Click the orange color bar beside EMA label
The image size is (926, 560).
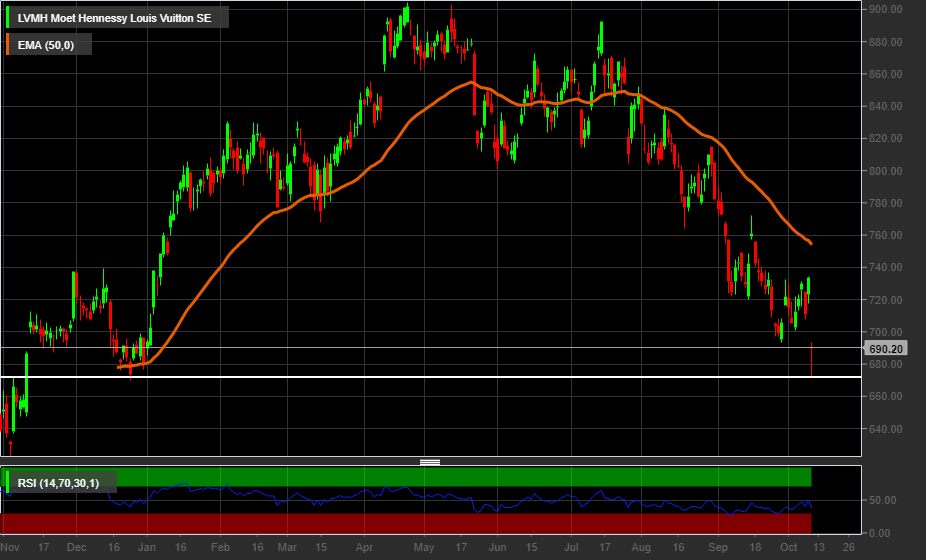click(x=9, y=44)
